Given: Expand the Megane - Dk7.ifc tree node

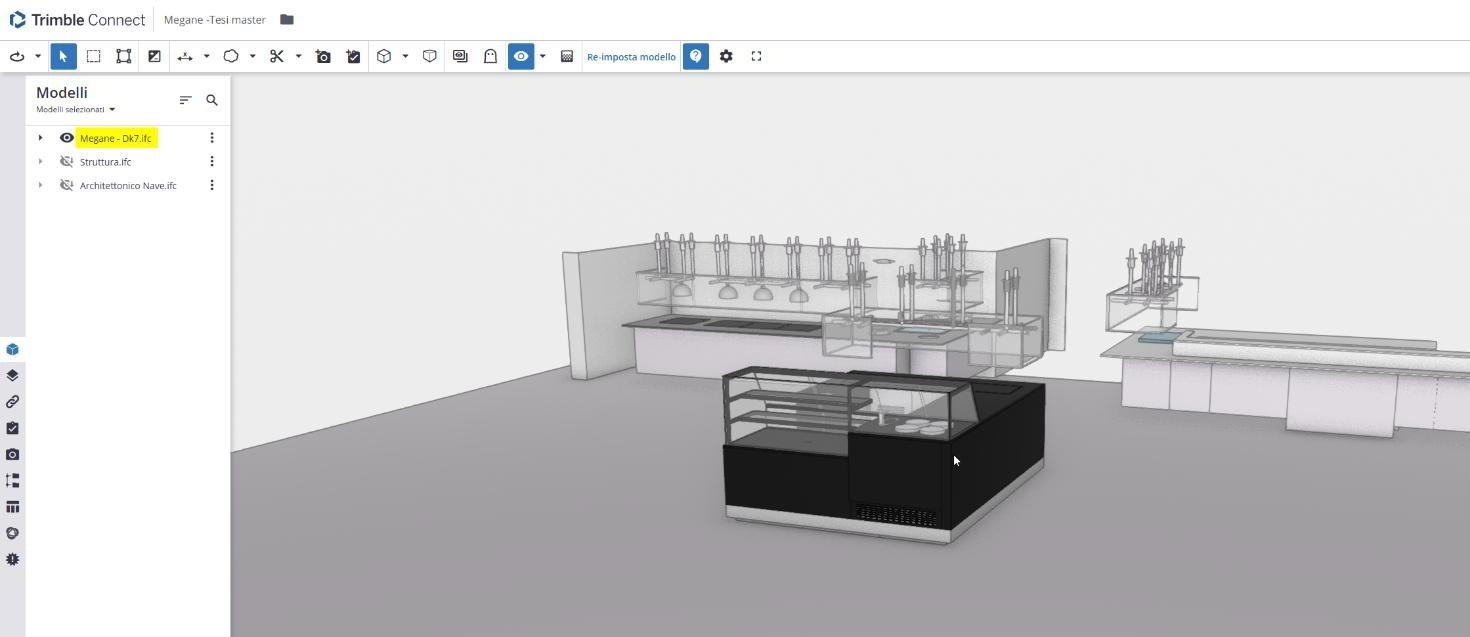Looking at the screenshot, I should tap(40, 138).
